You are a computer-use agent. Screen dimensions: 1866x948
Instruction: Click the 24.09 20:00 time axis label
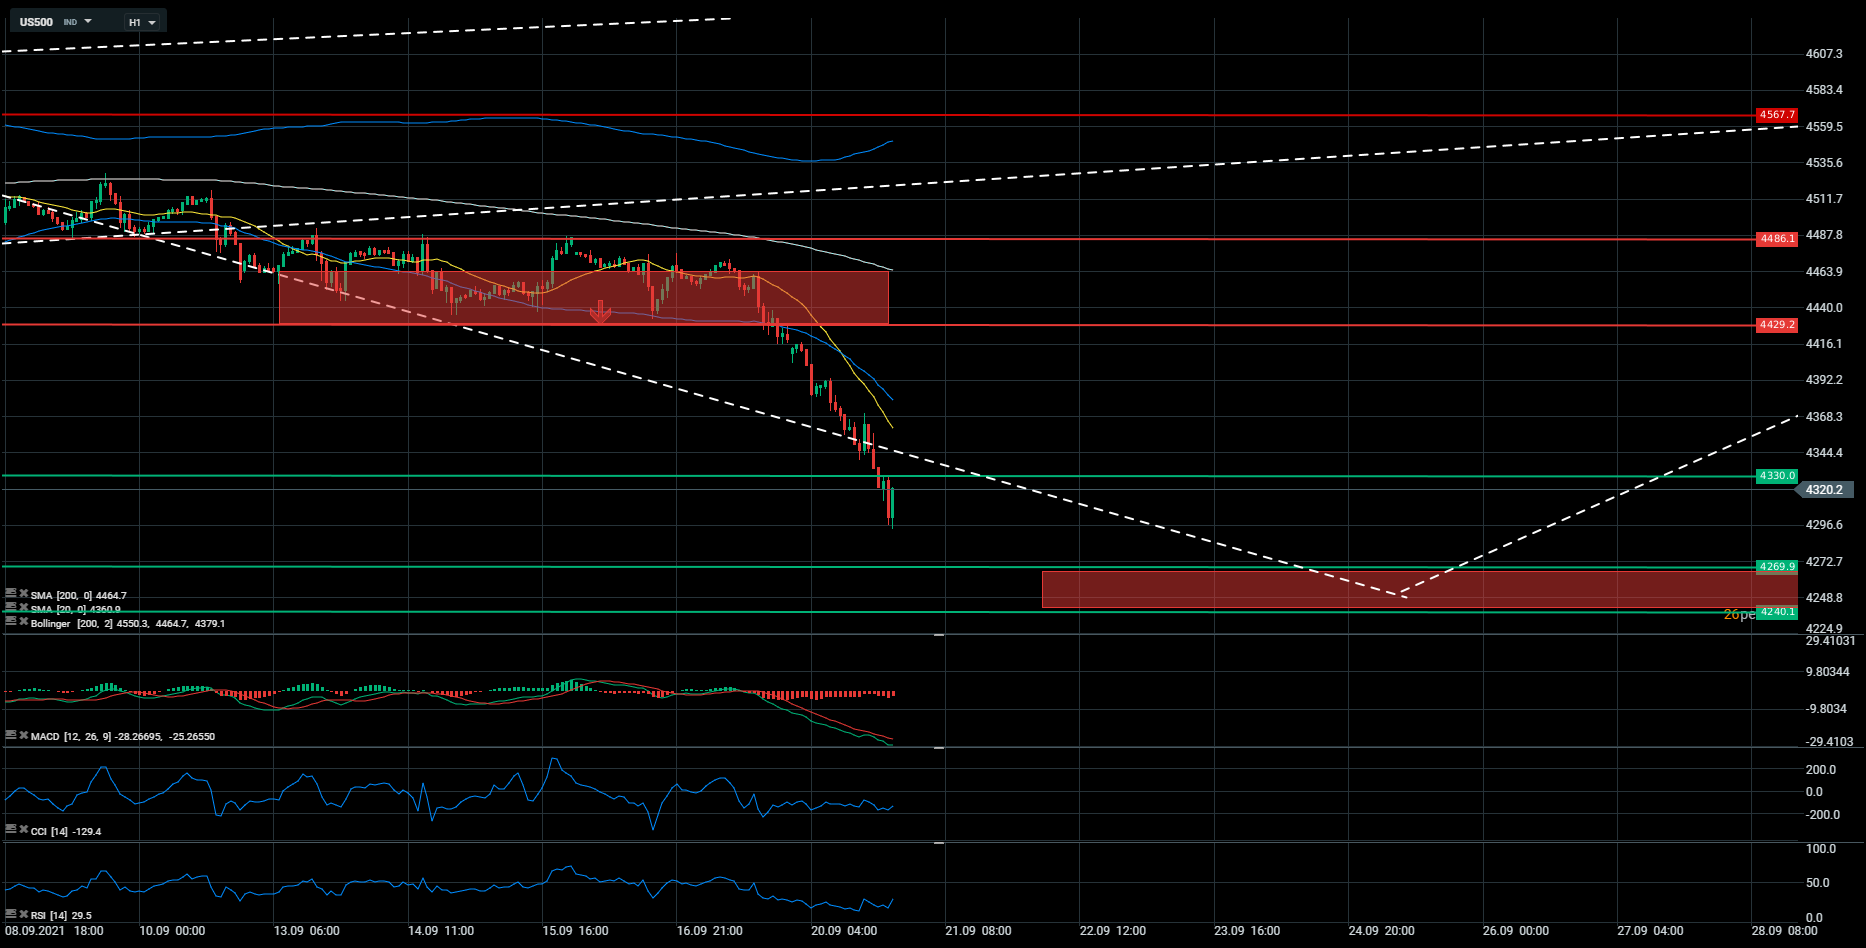tap(1381, 931)
